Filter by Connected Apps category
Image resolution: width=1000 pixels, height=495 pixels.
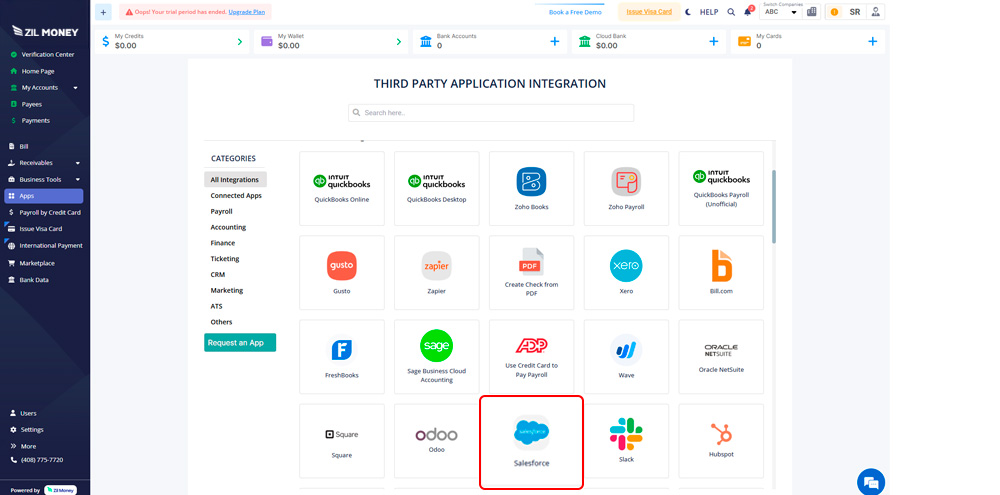236,195
